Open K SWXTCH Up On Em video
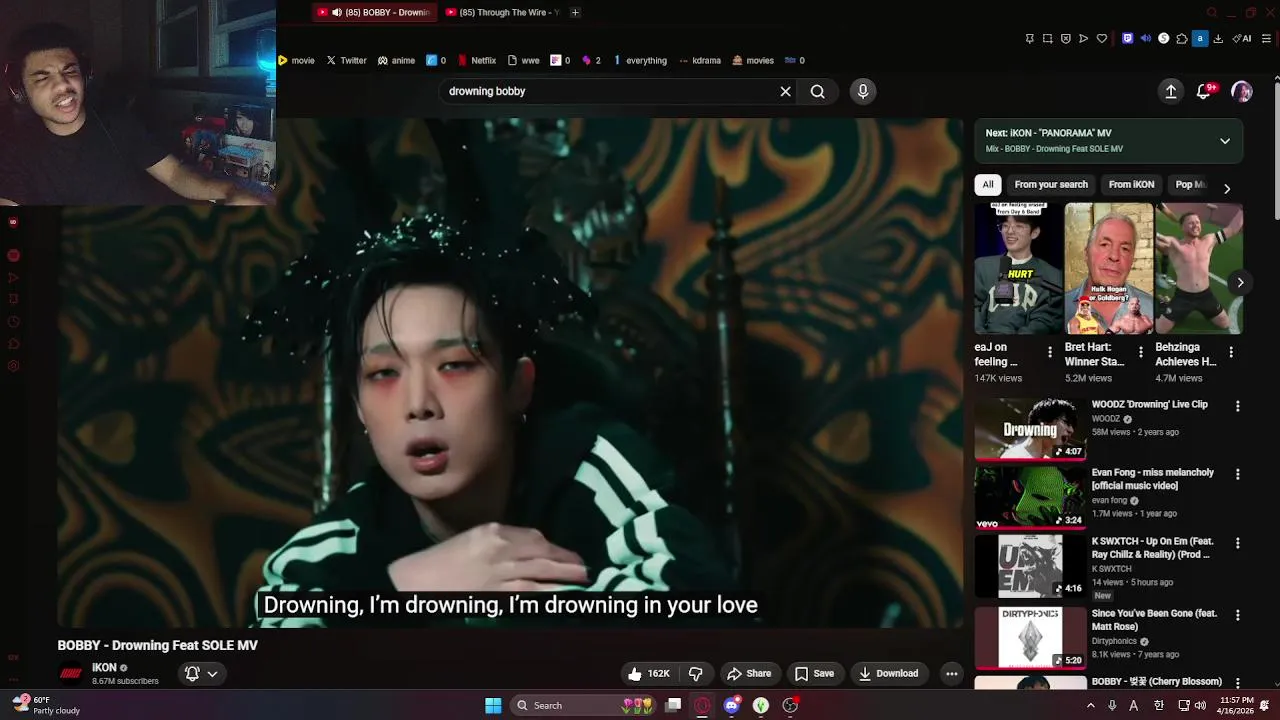This screenshot has width=1280, height=720. 1030,566
